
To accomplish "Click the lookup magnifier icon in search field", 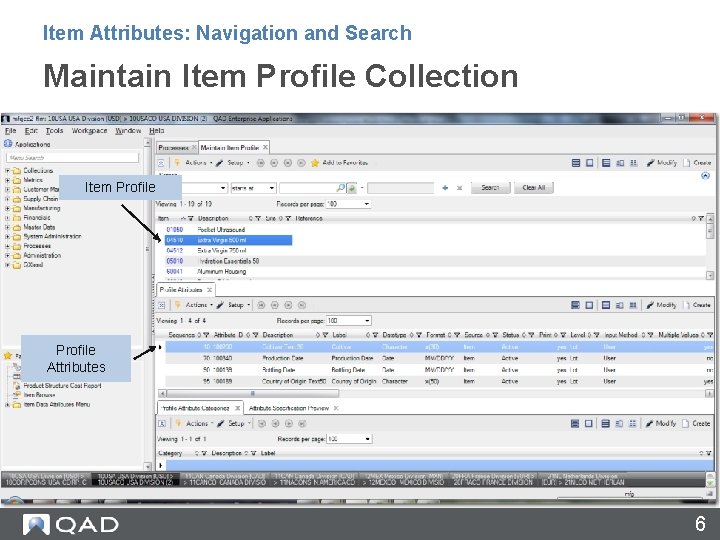I will pos(340,188).
